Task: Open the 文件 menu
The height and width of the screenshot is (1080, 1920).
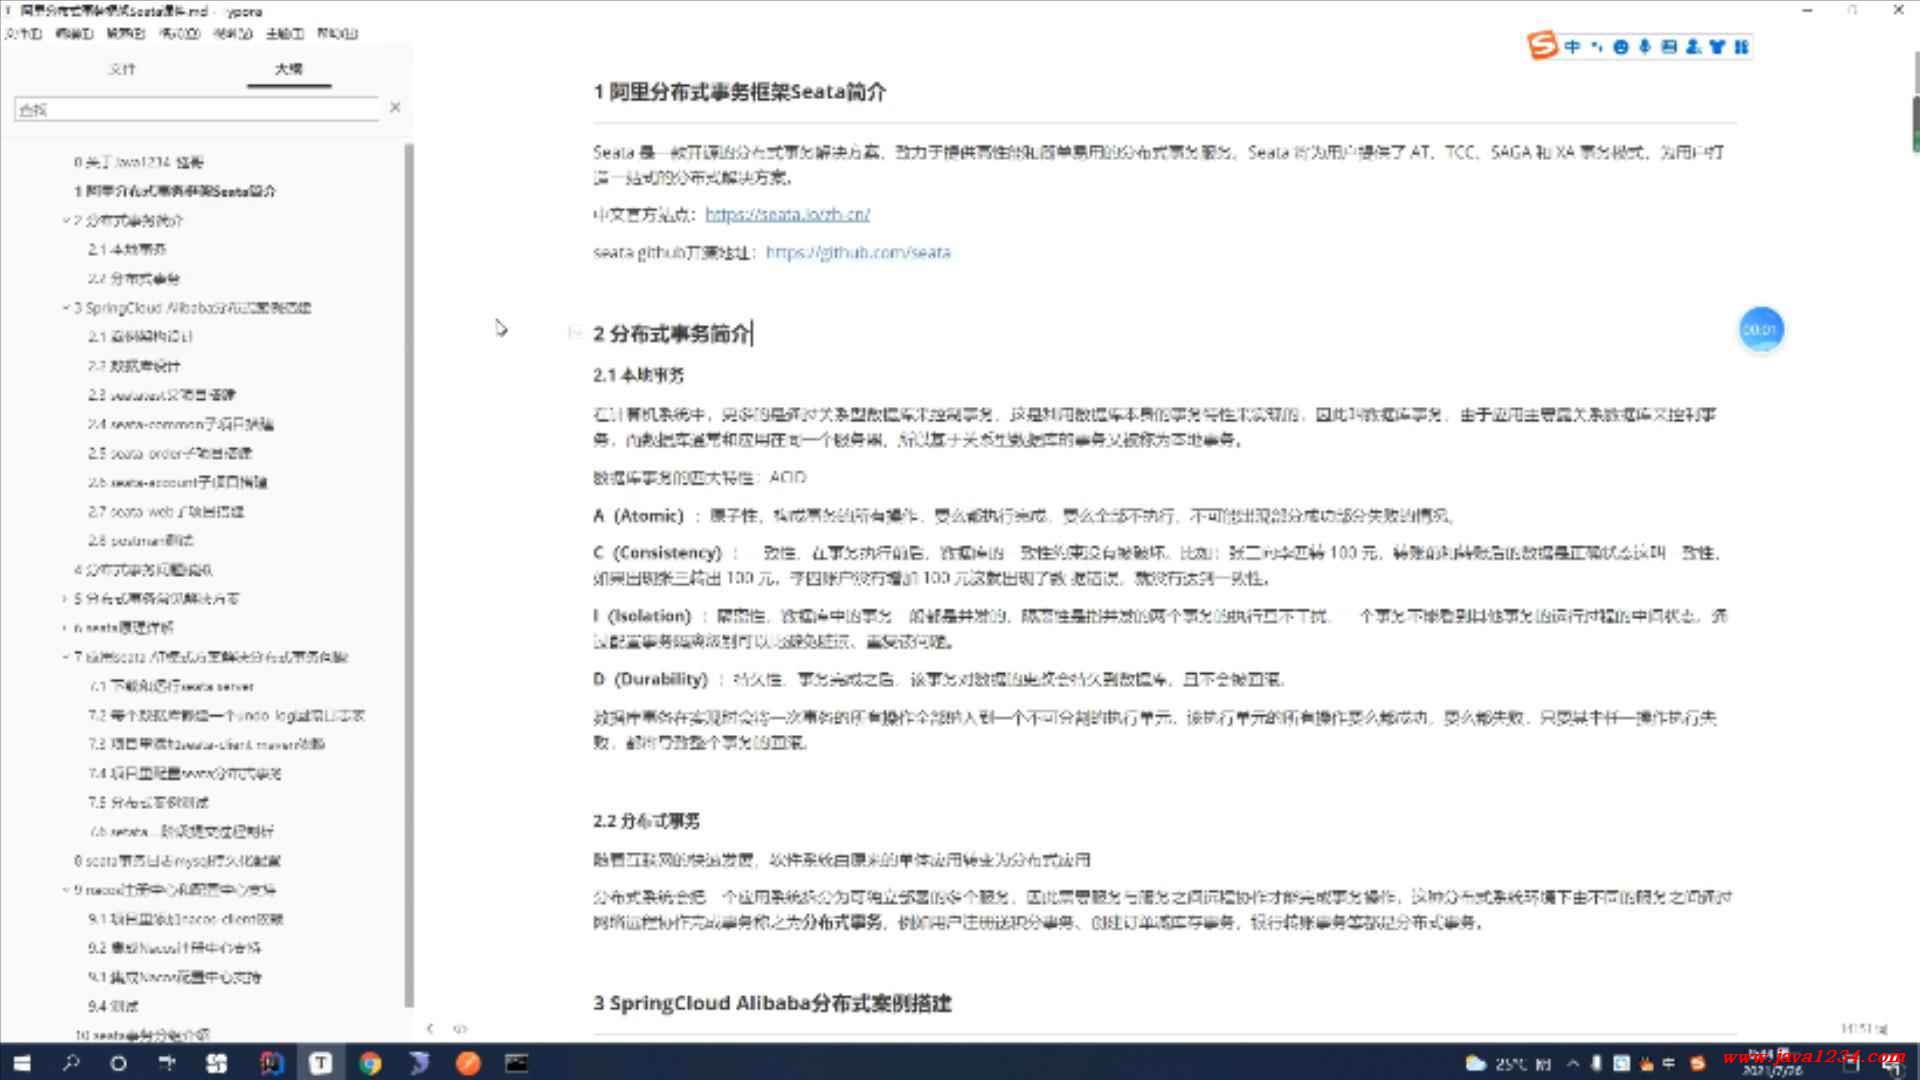Action: click(23, 33)
